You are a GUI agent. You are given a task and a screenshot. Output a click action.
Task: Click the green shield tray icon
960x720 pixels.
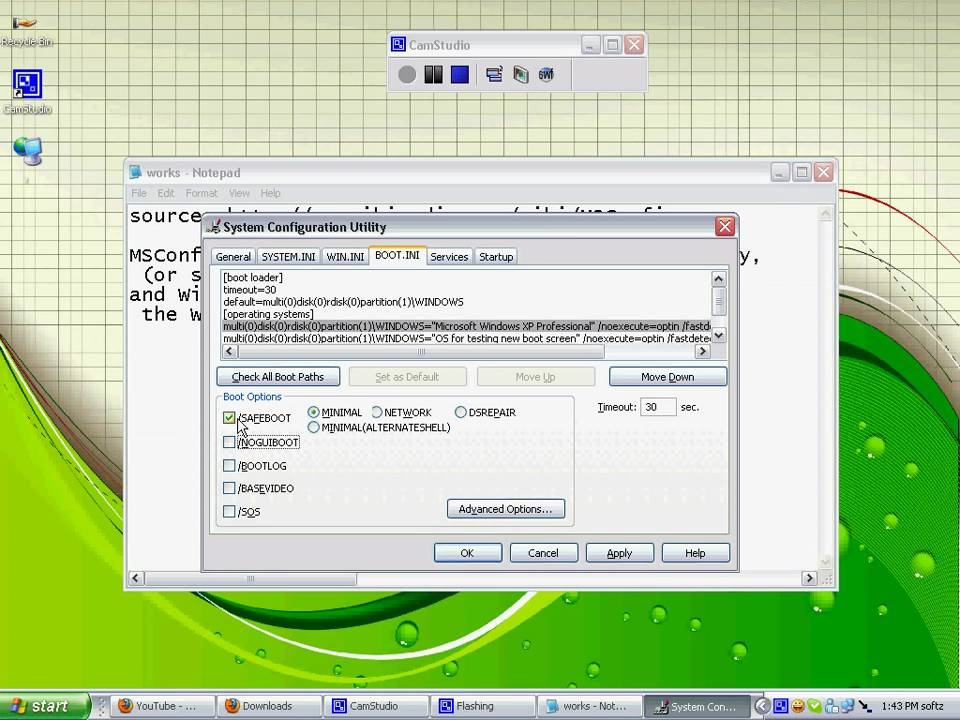coord(814,706)
